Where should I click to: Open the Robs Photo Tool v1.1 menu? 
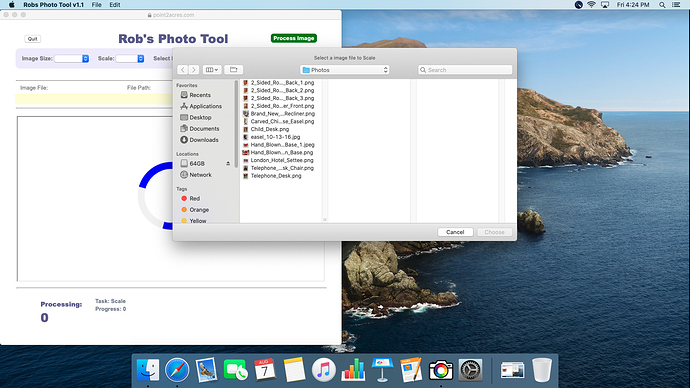pos(53,4)
